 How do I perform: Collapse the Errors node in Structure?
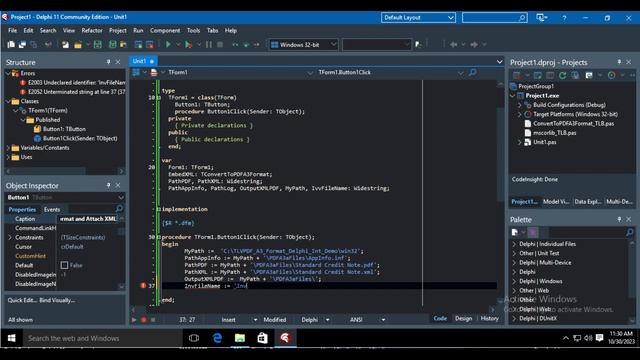8,73
